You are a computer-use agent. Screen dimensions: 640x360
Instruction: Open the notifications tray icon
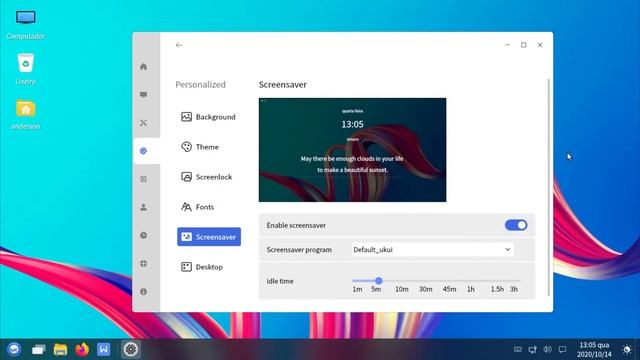click(562, 349)
